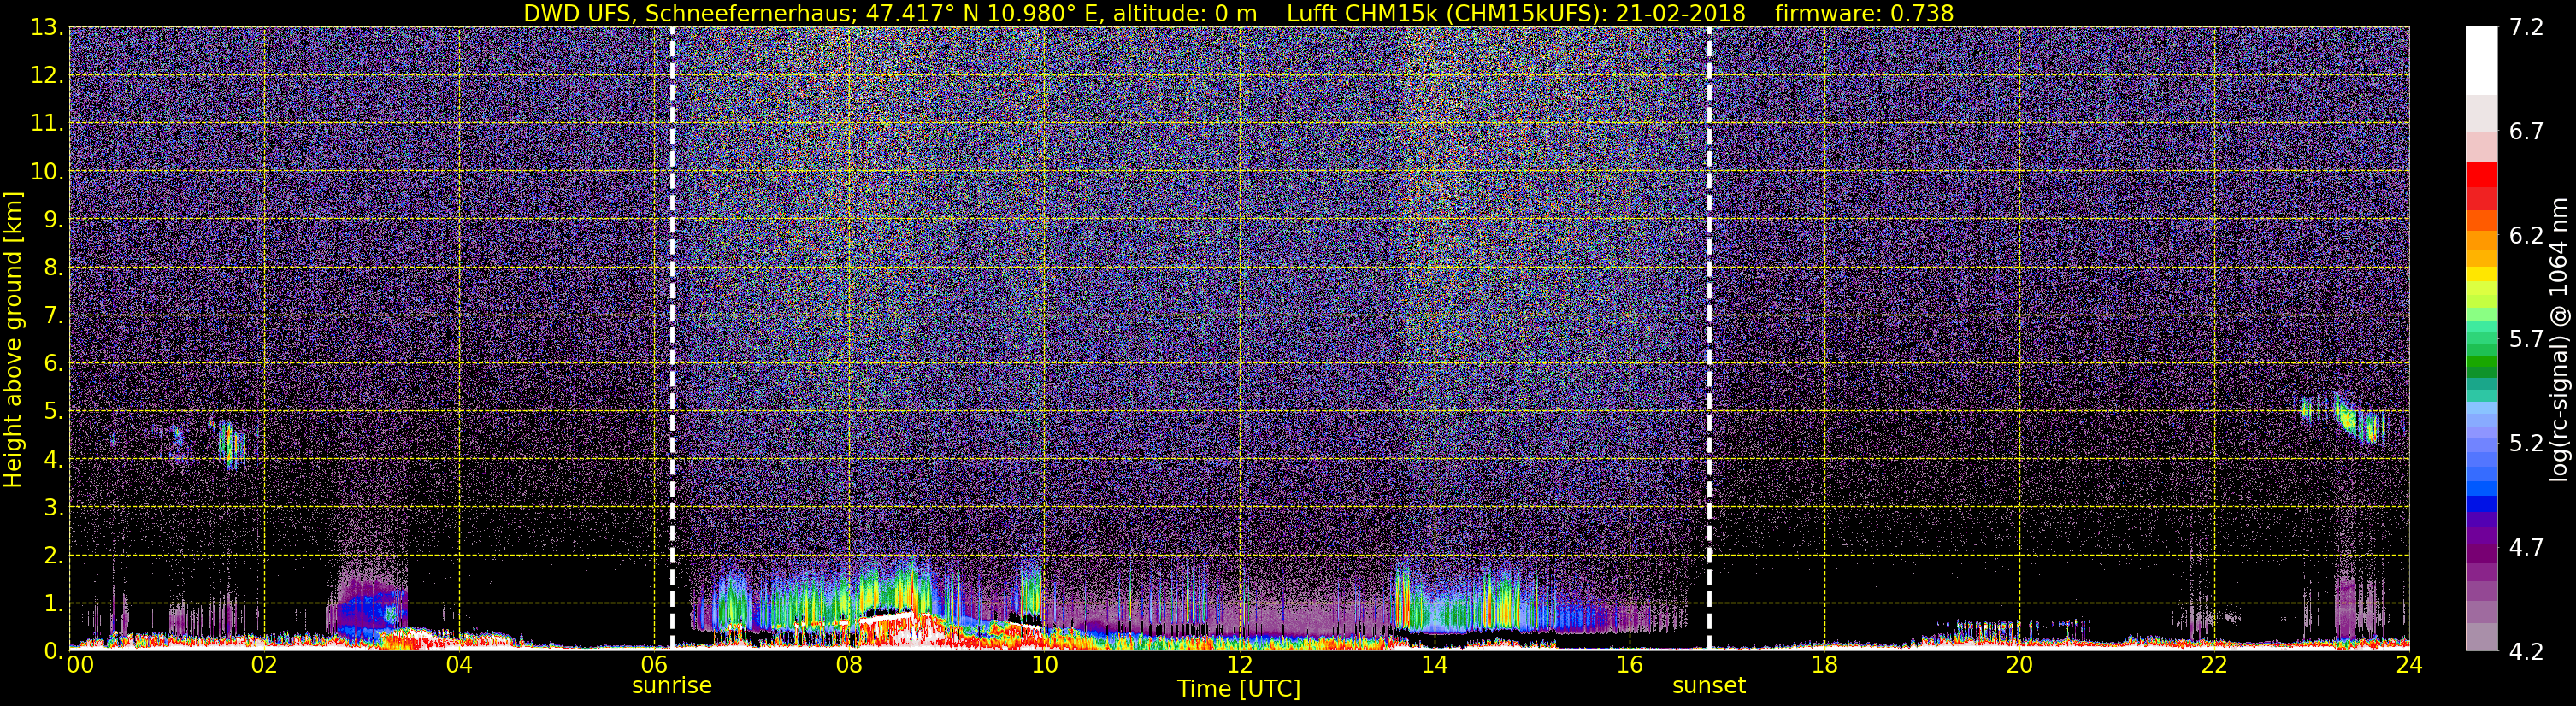Click the "04" time axis tick label
The image size is (2576, 706).
pos(459,665)
